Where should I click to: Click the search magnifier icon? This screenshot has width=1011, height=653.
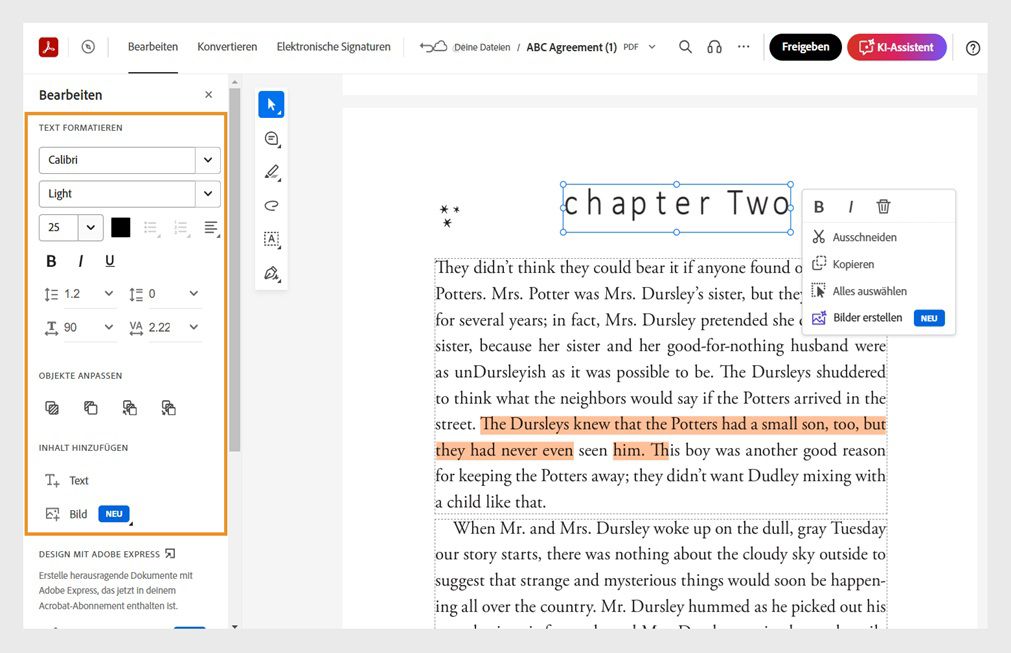point(685,46)
